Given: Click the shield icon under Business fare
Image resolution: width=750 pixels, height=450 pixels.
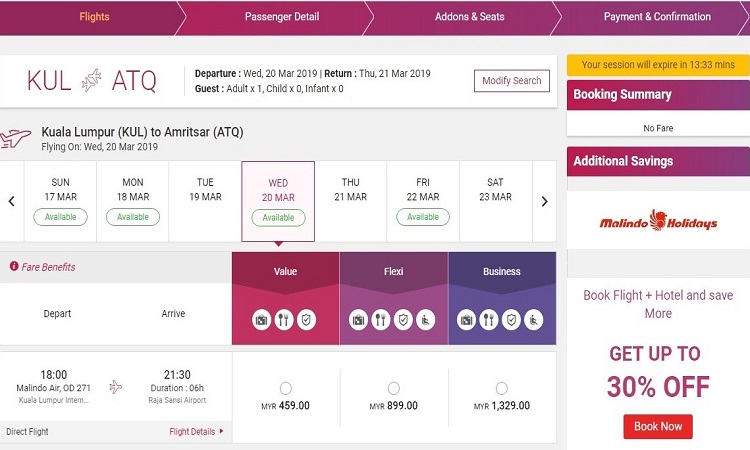Looking at the screenshot, I should coord(513,320).
